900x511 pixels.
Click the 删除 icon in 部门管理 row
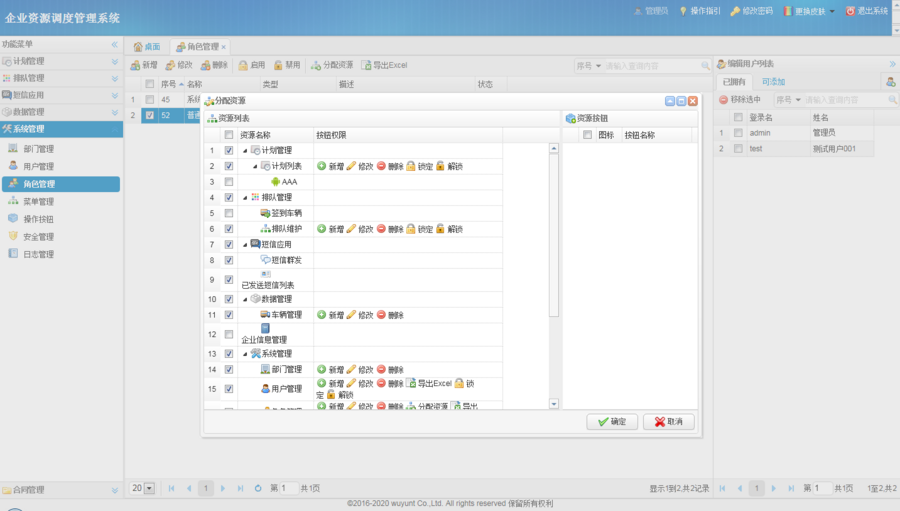(381, 369)
